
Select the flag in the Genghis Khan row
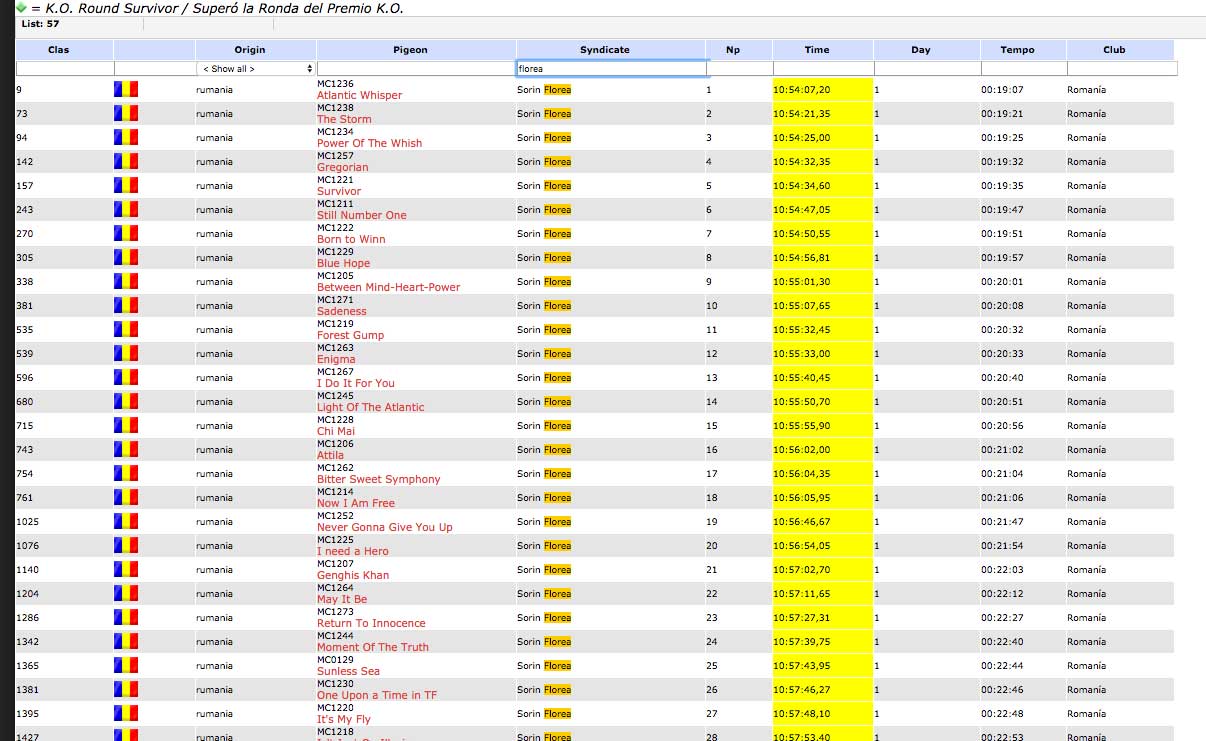[126, 569]
